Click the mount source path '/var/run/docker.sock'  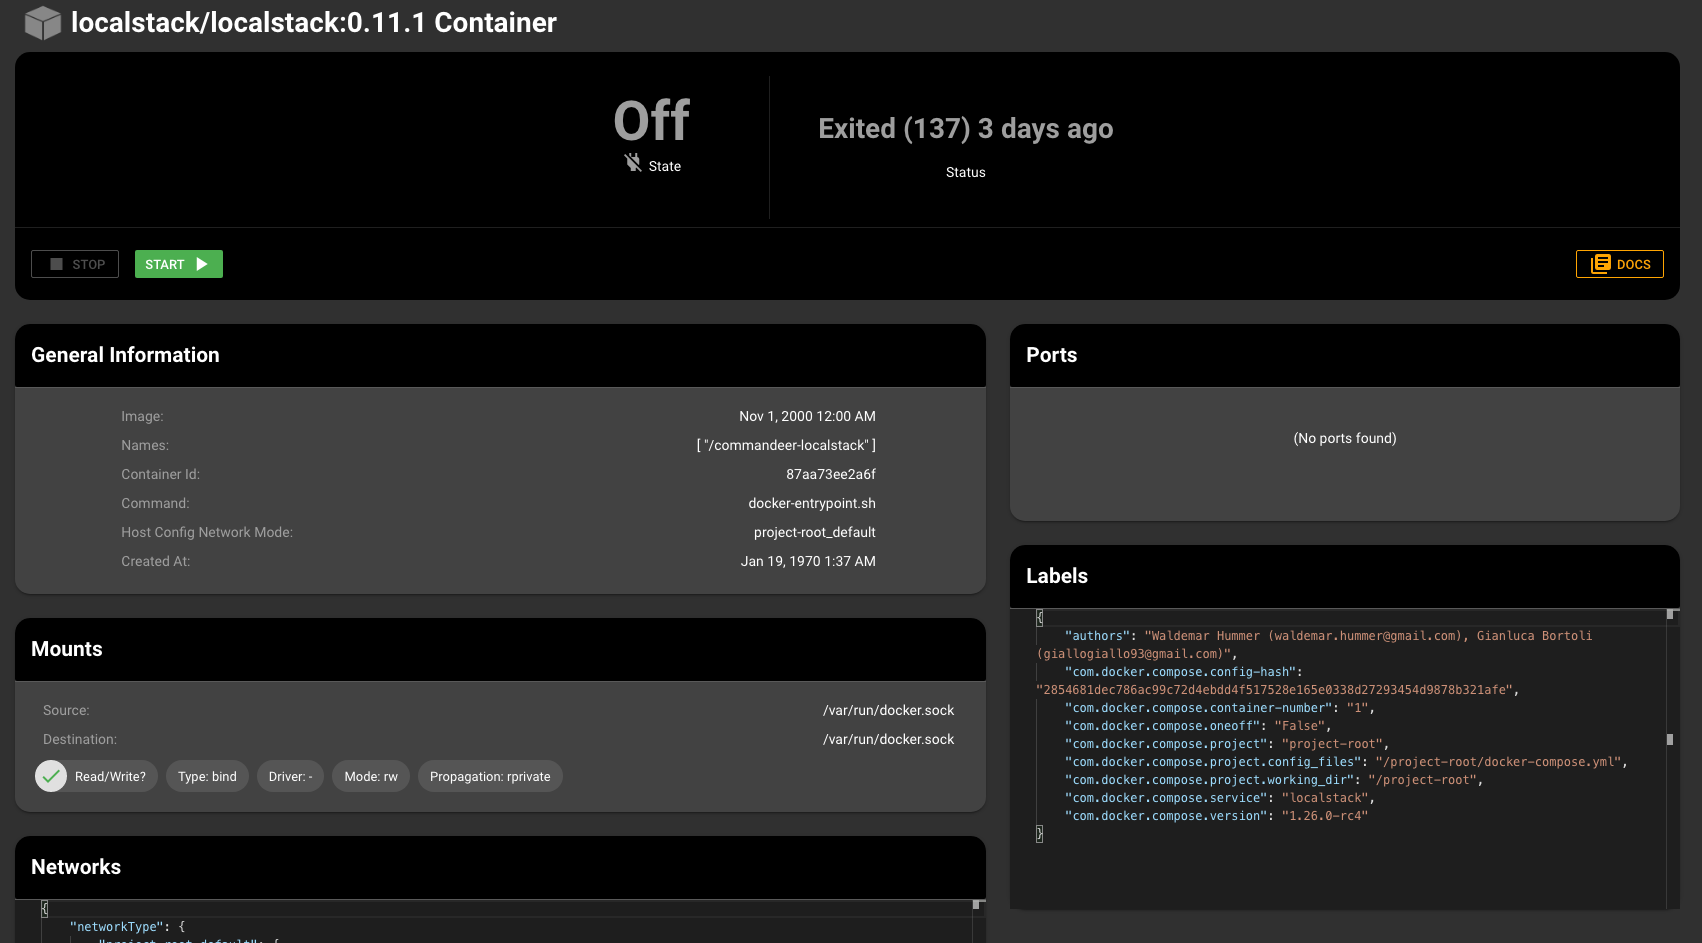pyautogui.click(x=889, y=710)
